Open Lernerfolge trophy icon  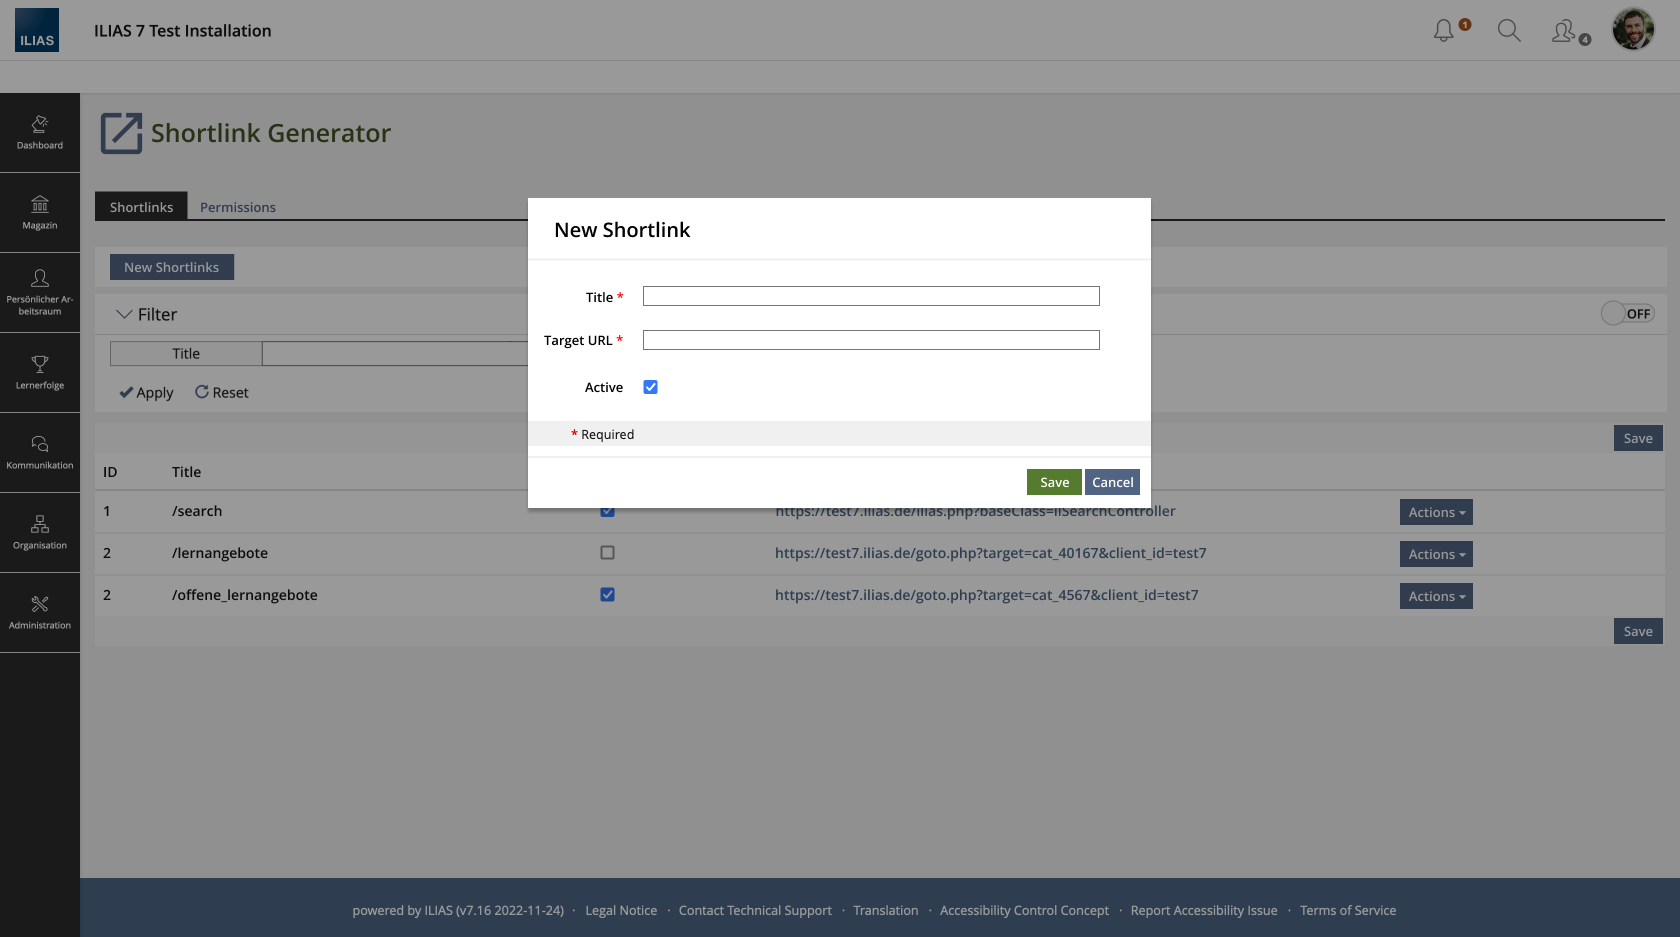[x=40, y=372]
